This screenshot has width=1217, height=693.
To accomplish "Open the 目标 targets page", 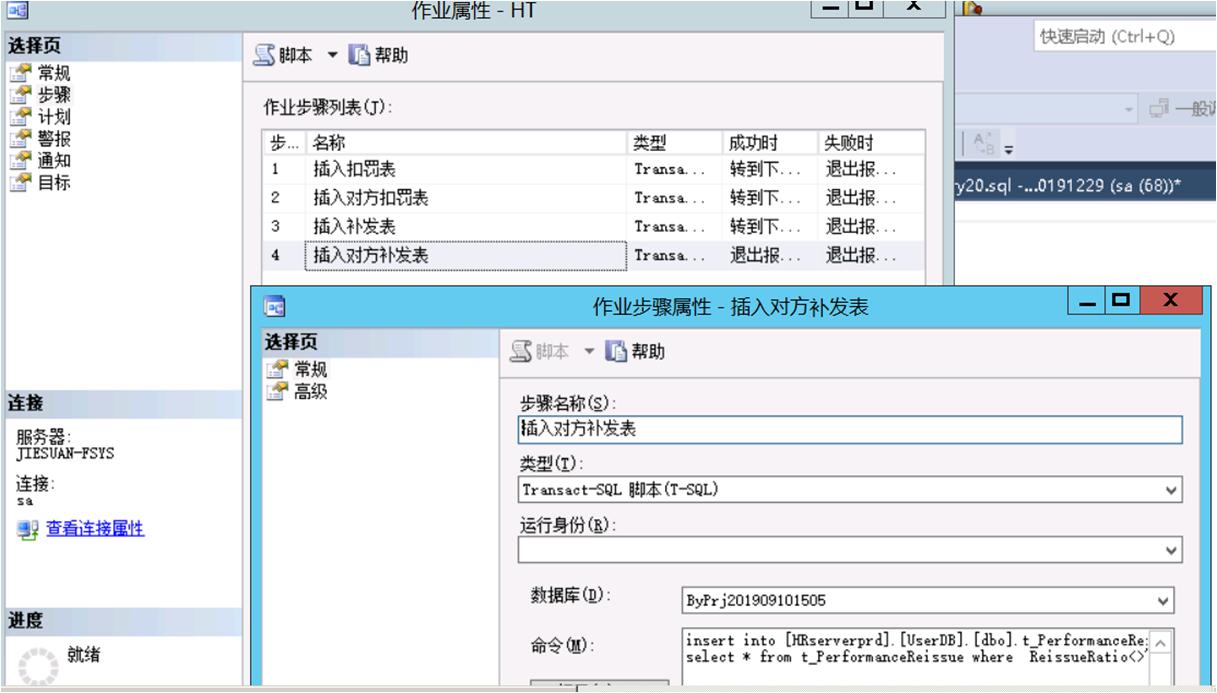I will click(53, 182).
